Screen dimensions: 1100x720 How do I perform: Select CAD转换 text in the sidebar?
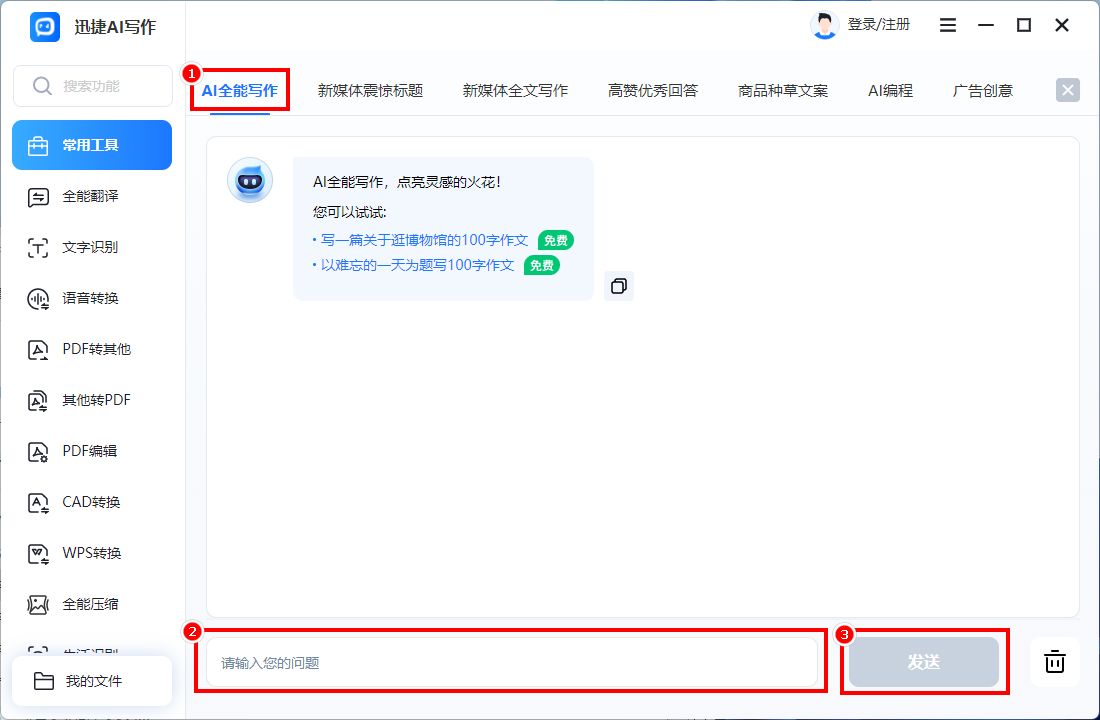click(x=92, y=502)
